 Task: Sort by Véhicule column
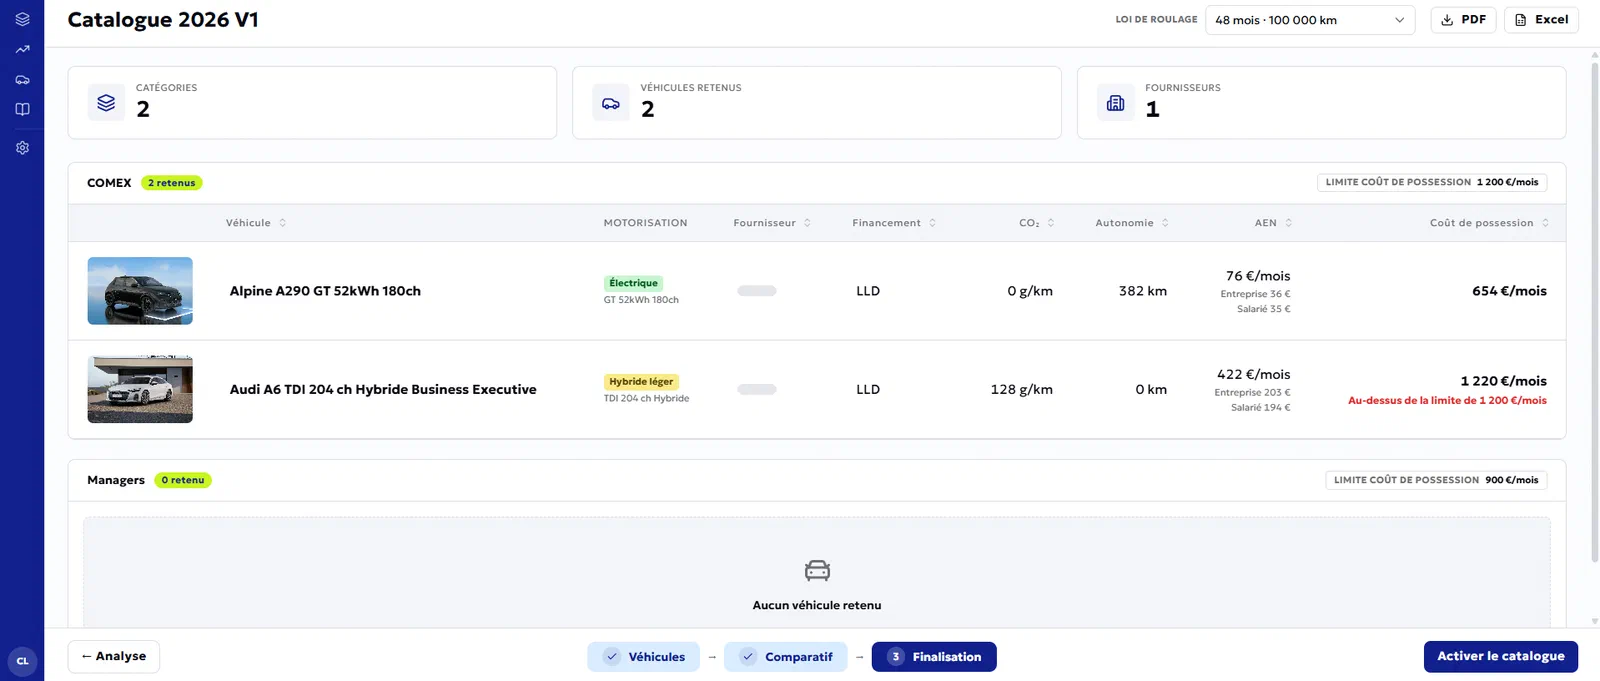(256, 223)
